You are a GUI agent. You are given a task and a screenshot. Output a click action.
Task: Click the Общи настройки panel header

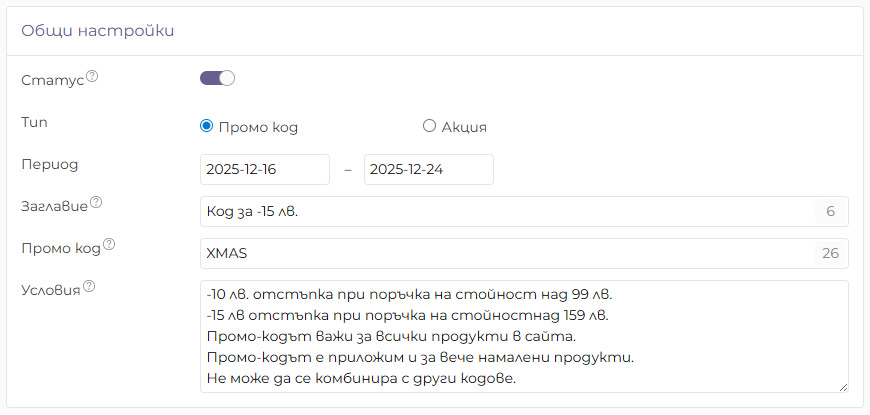pos(98,30)
